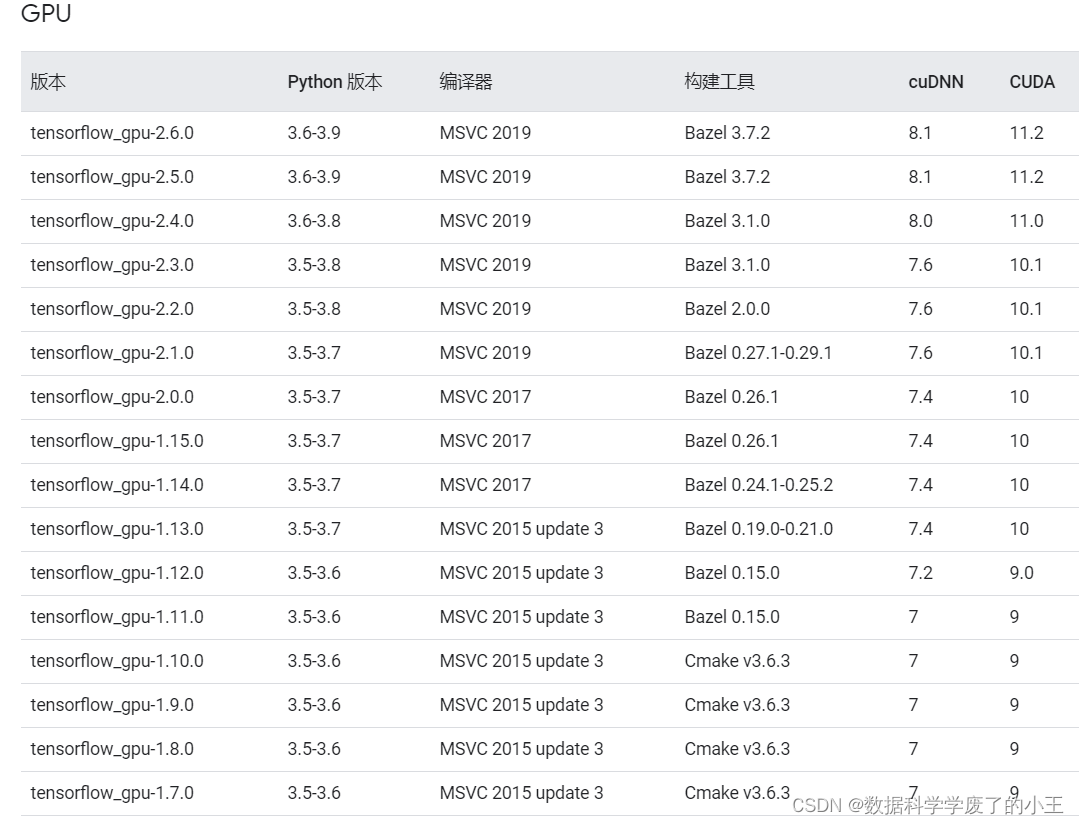This screenshot has height=824, width=1079.
Task: Click Cmake v3.6.3 in the tensorflow_gpu-1.8.0 row
Action: [737, 750]
